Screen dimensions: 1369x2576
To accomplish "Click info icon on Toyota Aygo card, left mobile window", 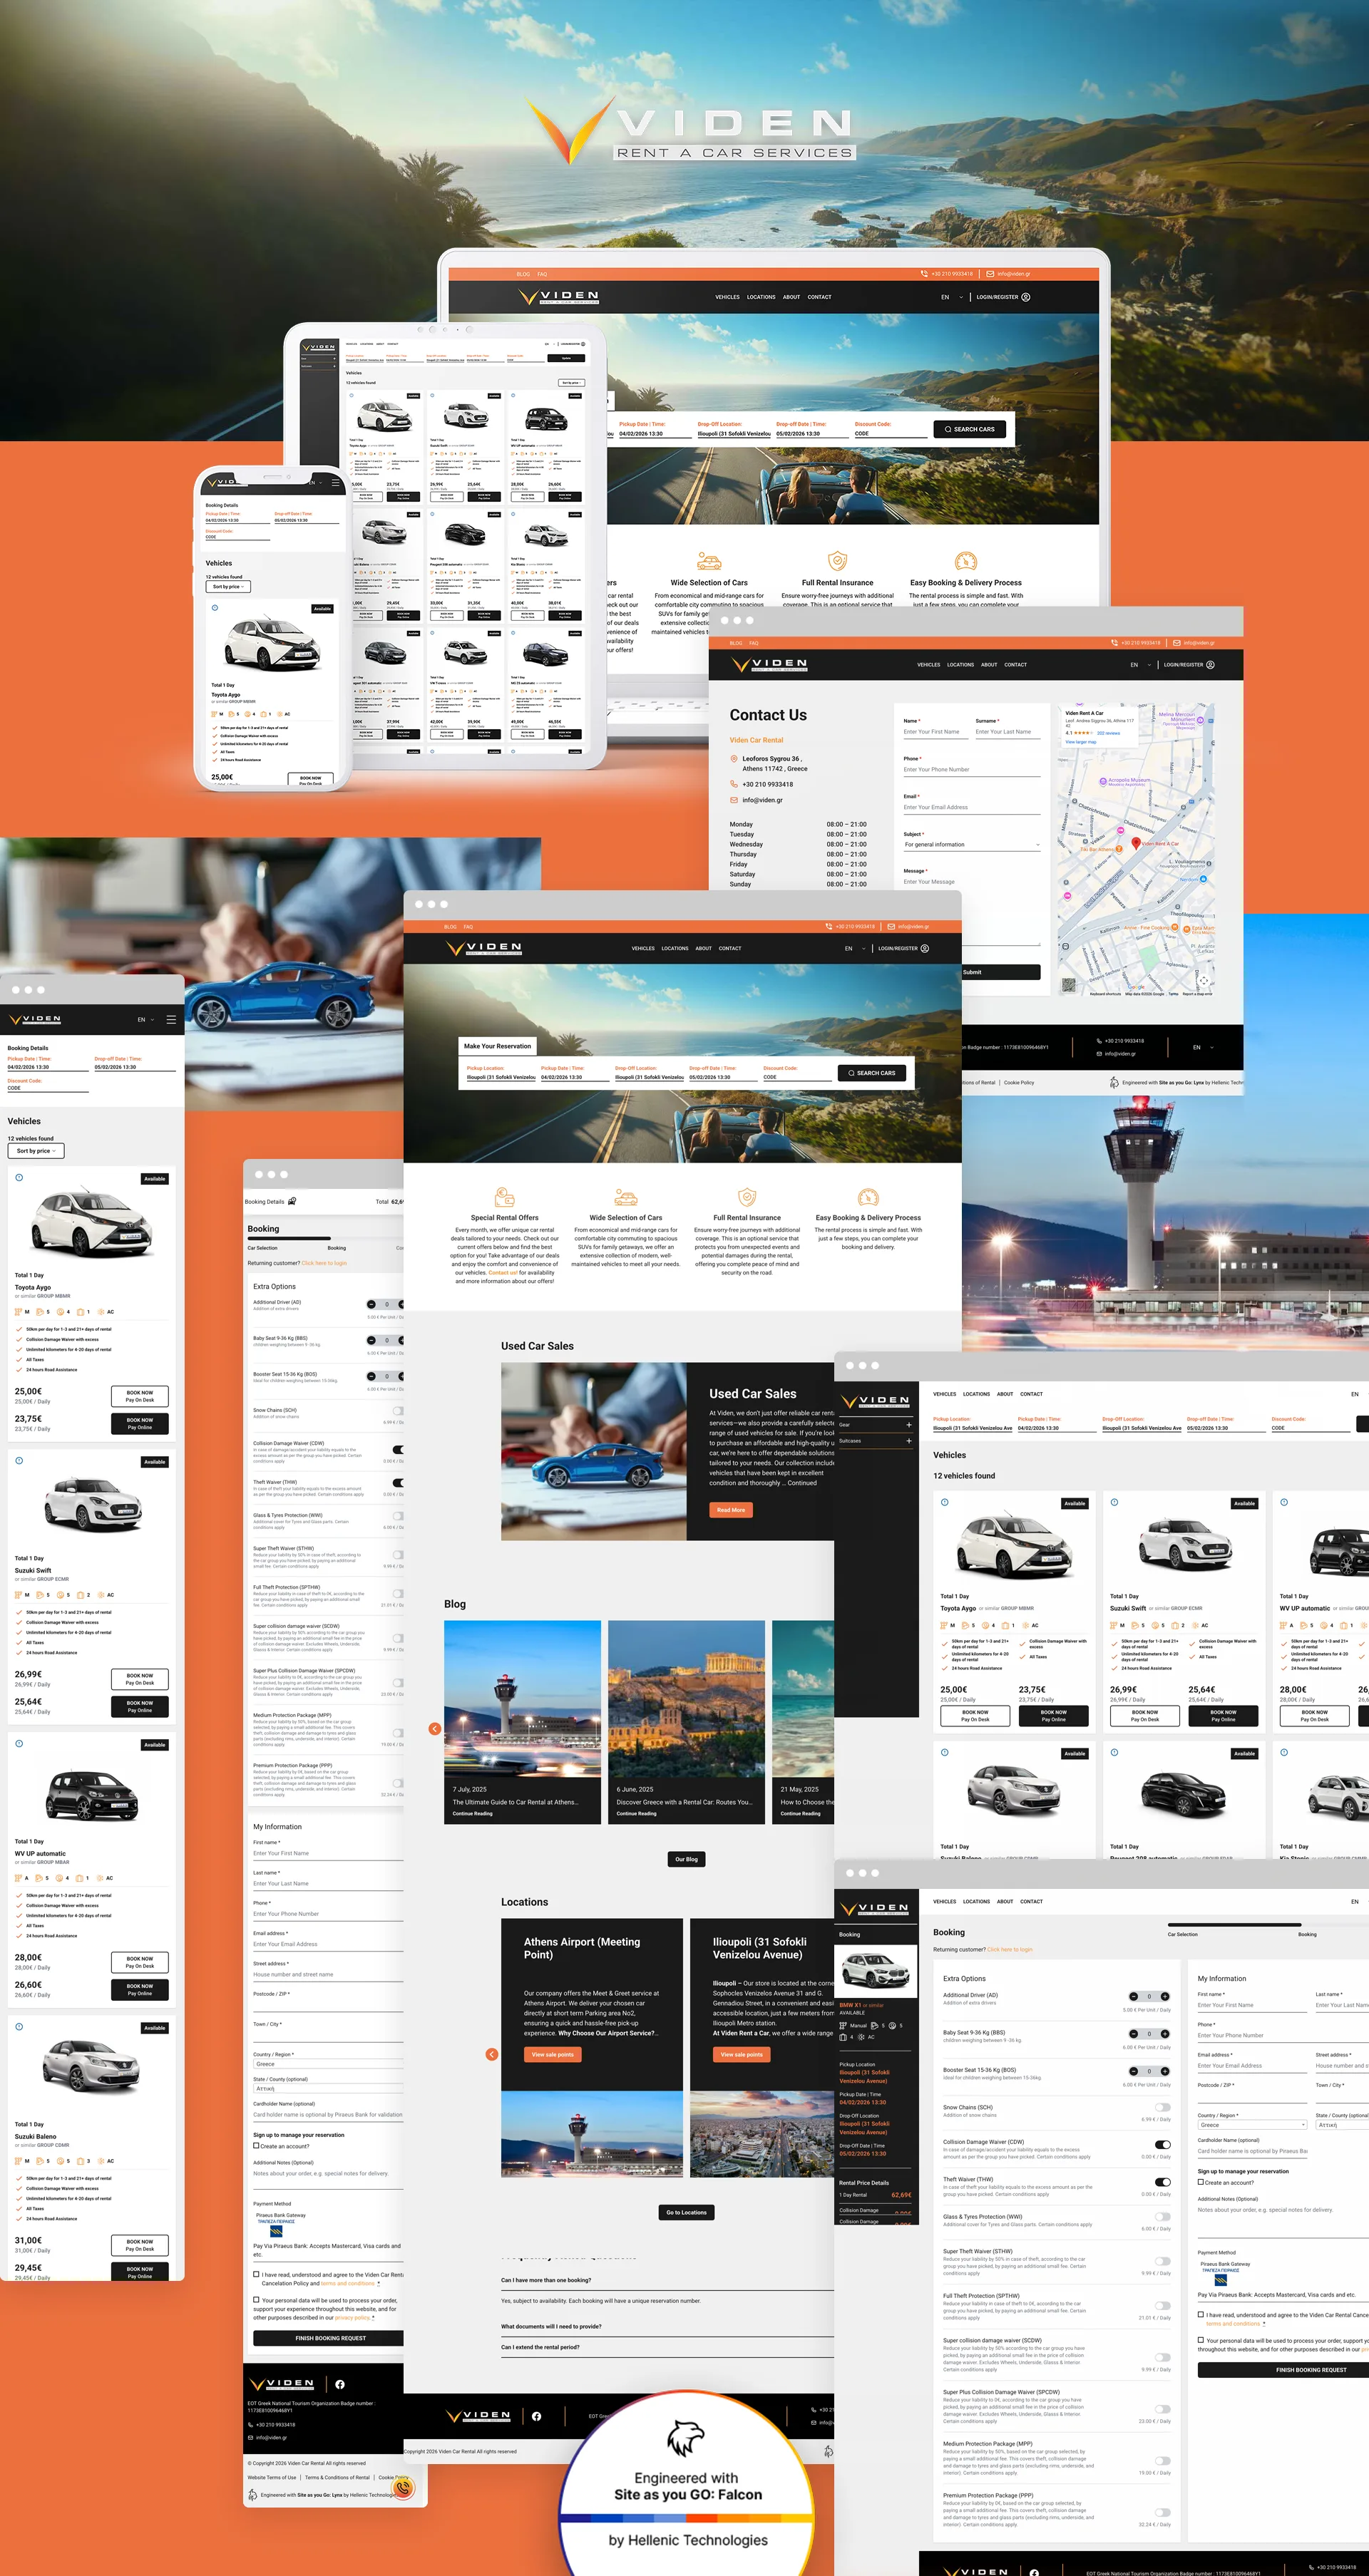I will [x=19, y=1177].
